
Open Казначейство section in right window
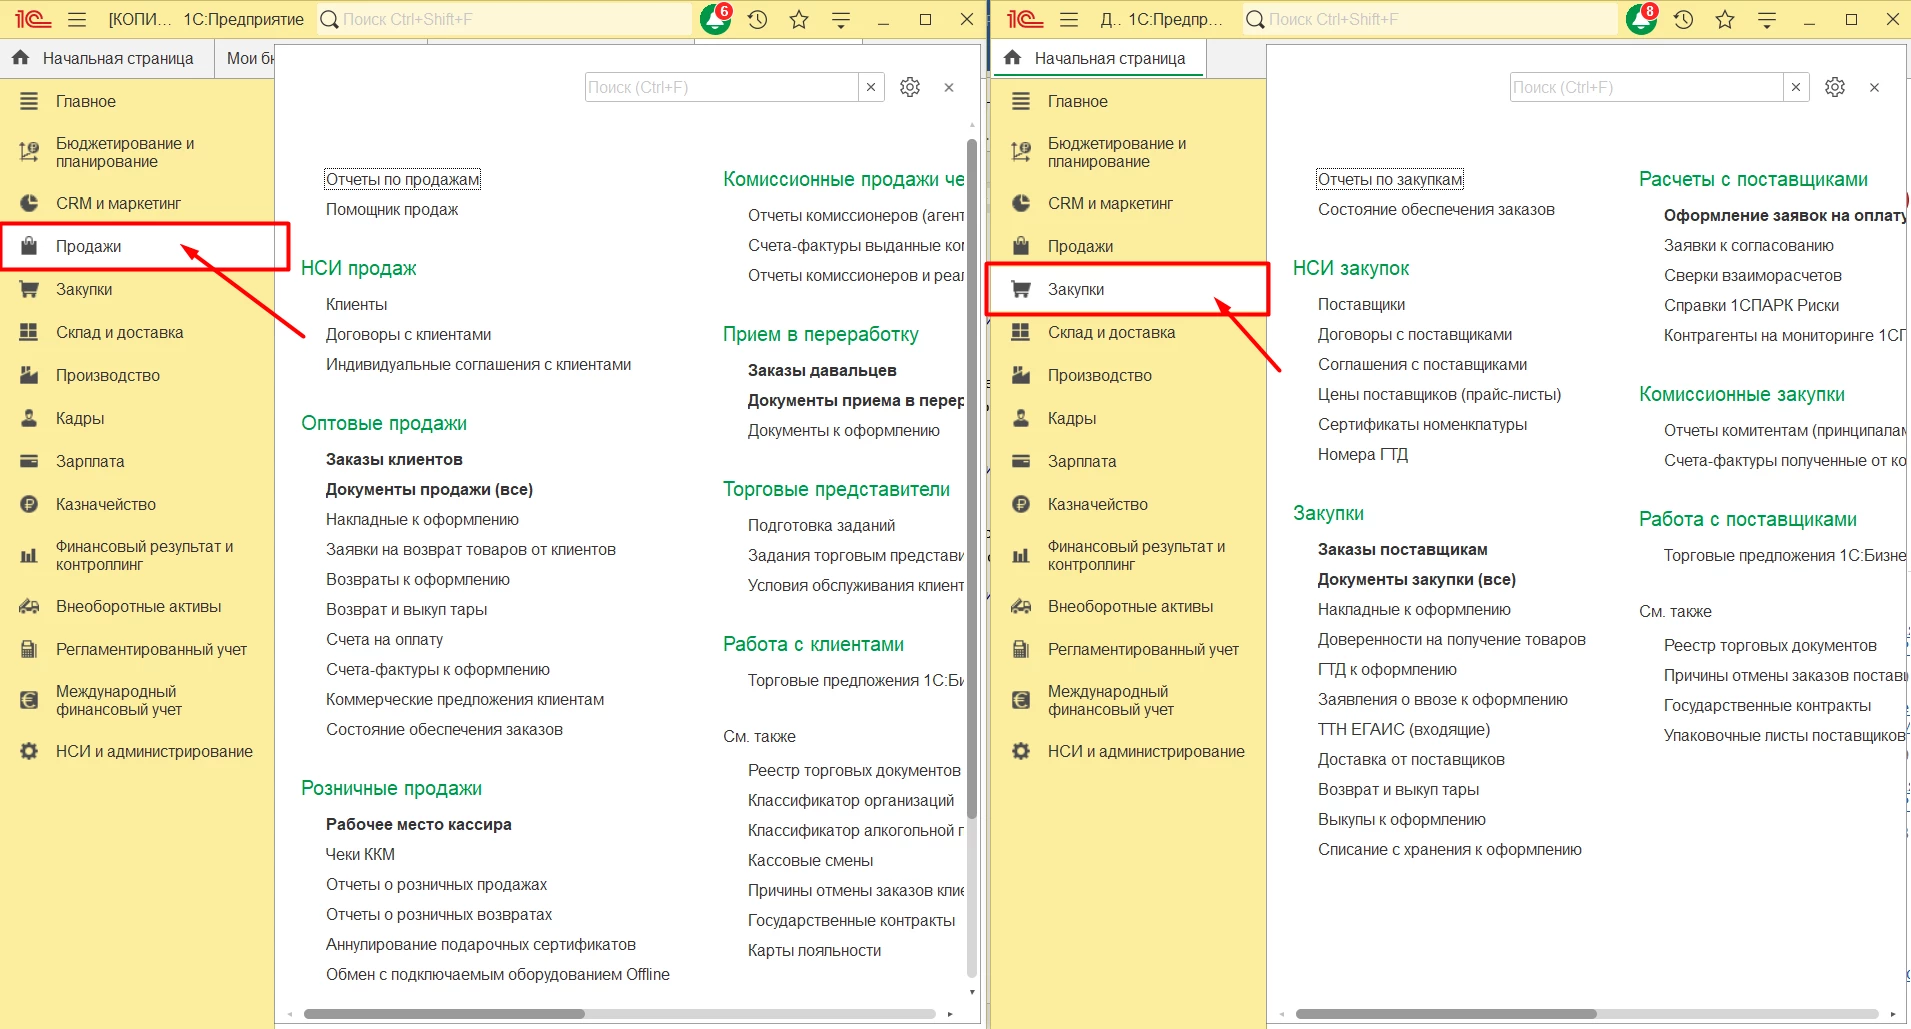[1128, 504]
